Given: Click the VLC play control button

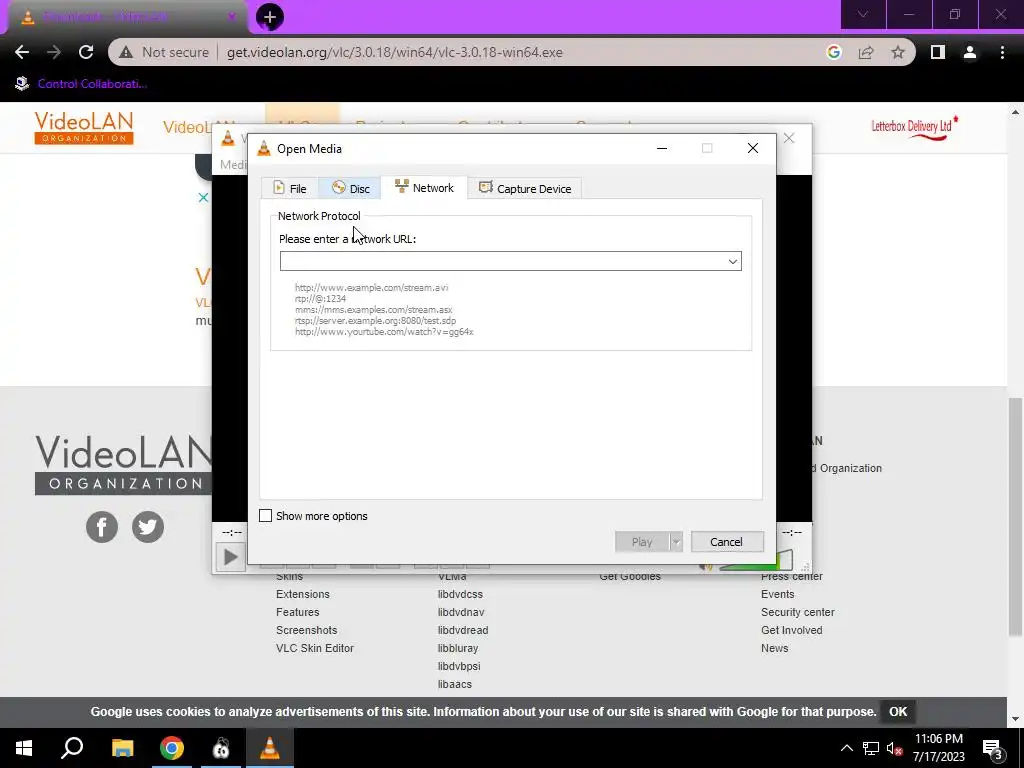Looking at the screenshot, I should pyautogui.click(x=231, y=557).
